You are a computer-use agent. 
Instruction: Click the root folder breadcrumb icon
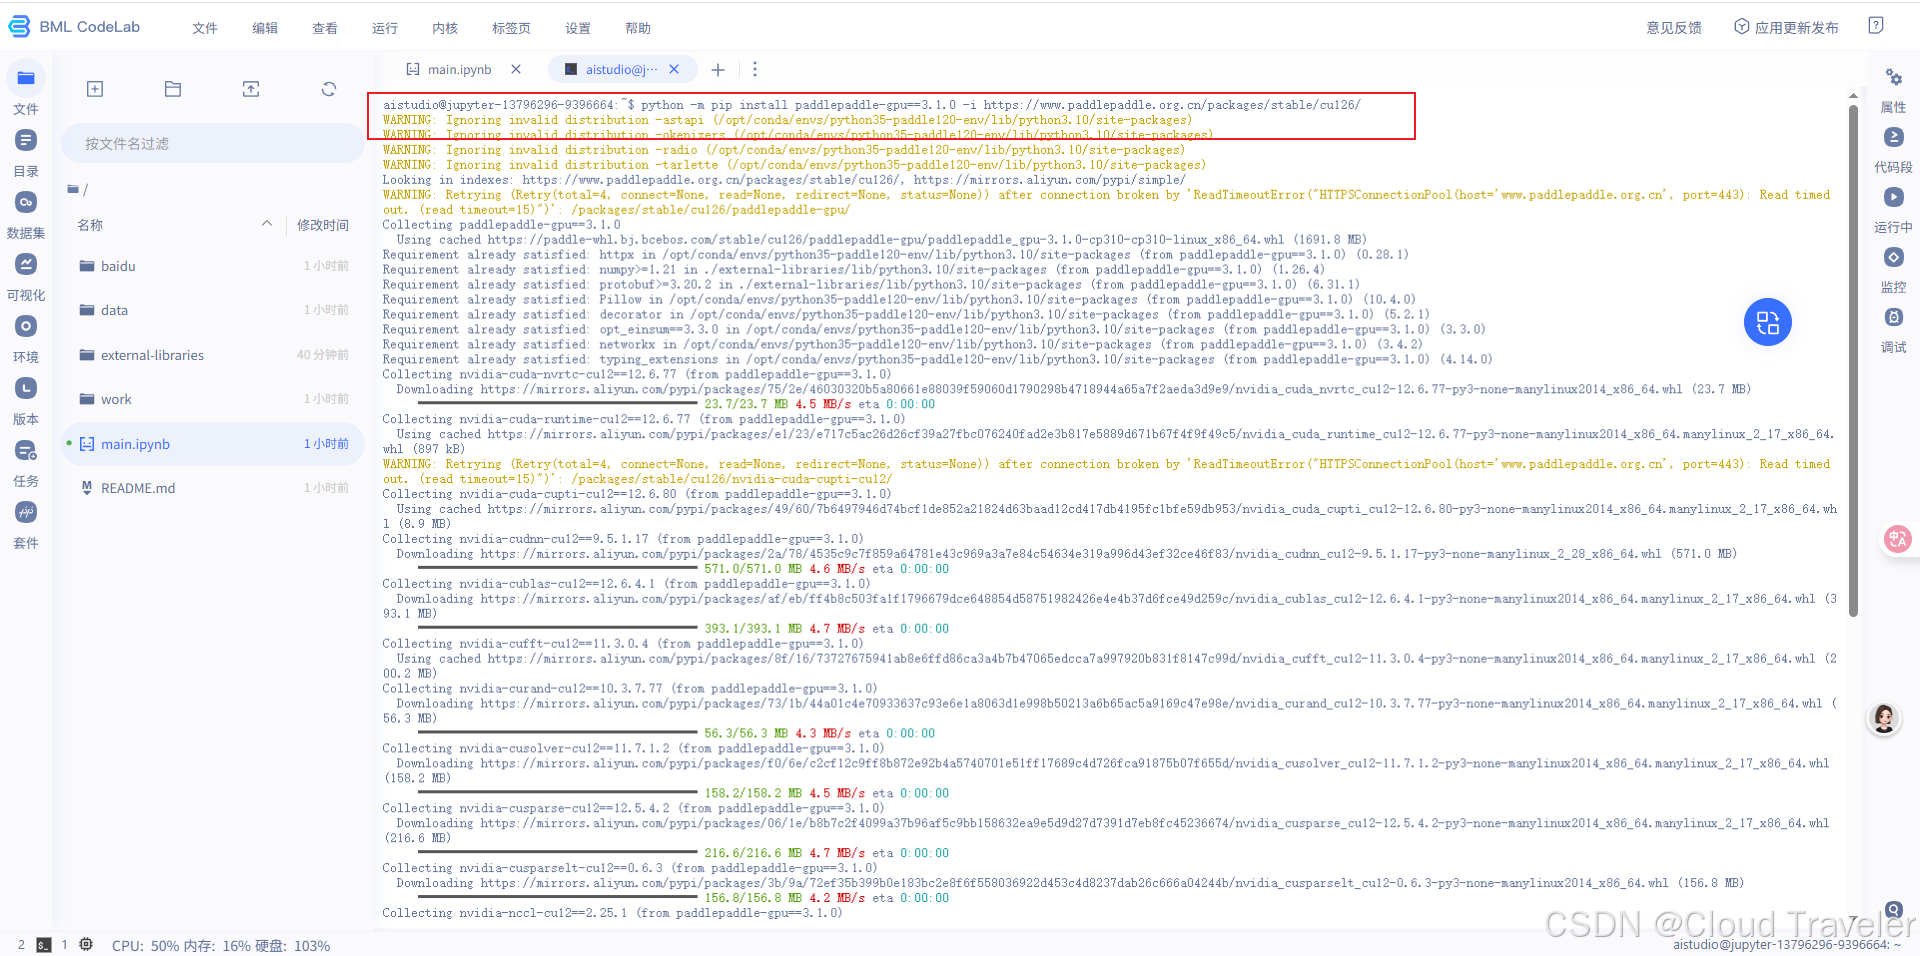tap(73, 189)
